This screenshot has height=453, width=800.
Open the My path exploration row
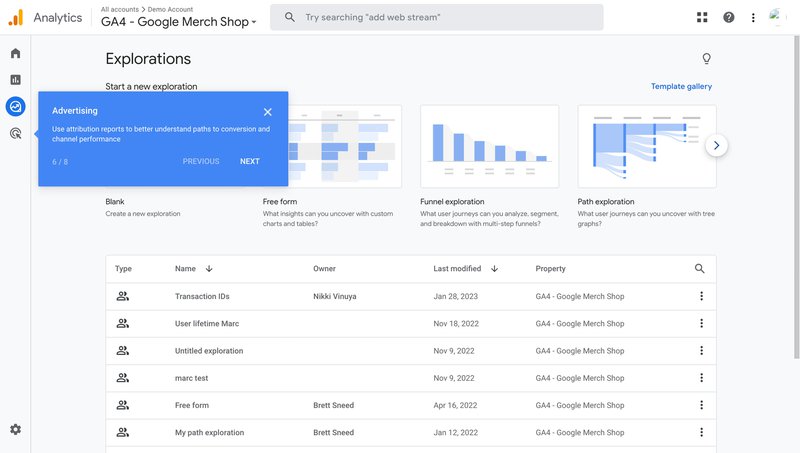[209, 433]
